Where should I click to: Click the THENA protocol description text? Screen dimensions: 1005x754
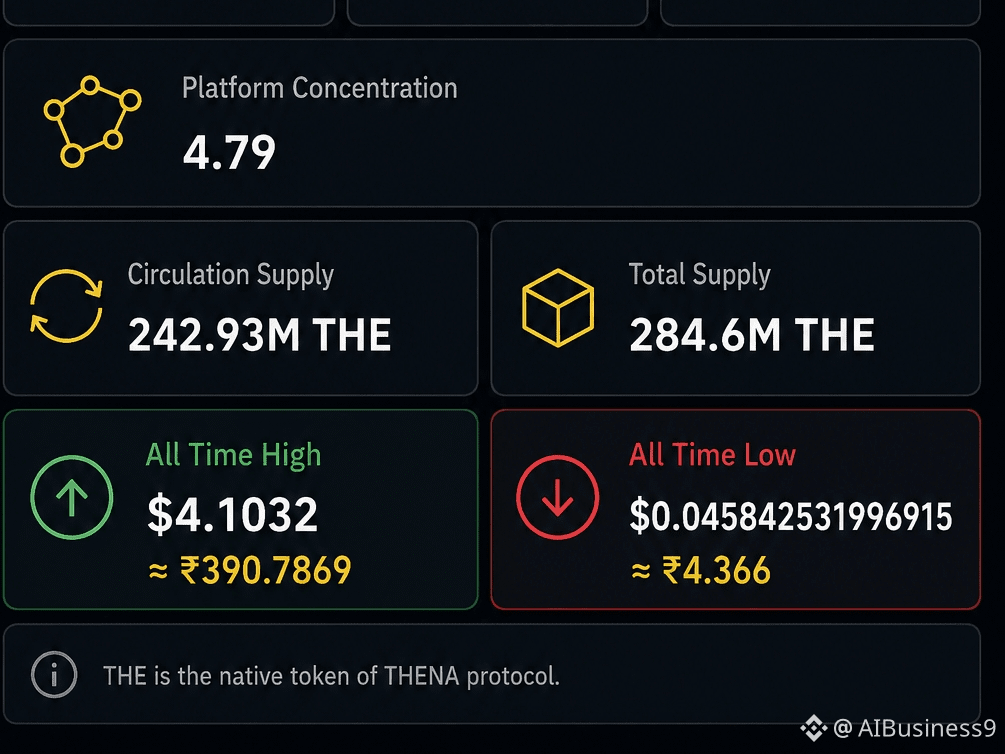[x=331, y=676]
